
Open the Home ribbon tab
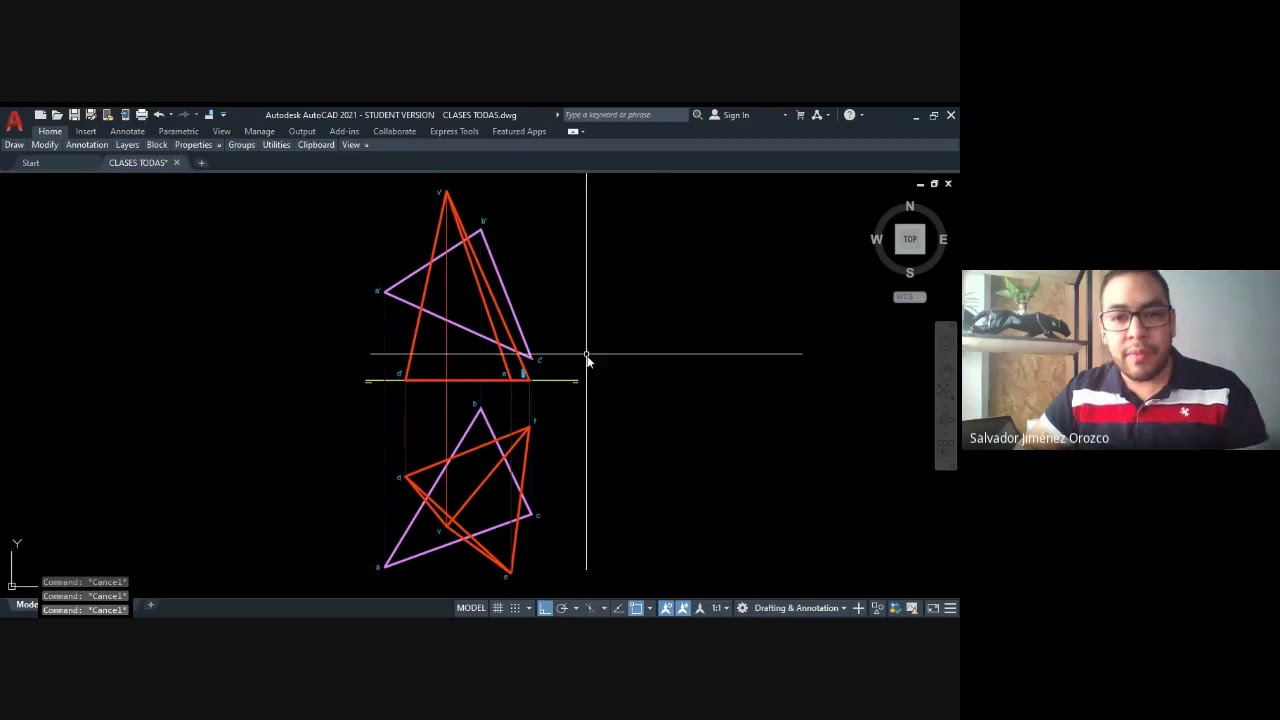pyautogui.click(x=50, y=131)
